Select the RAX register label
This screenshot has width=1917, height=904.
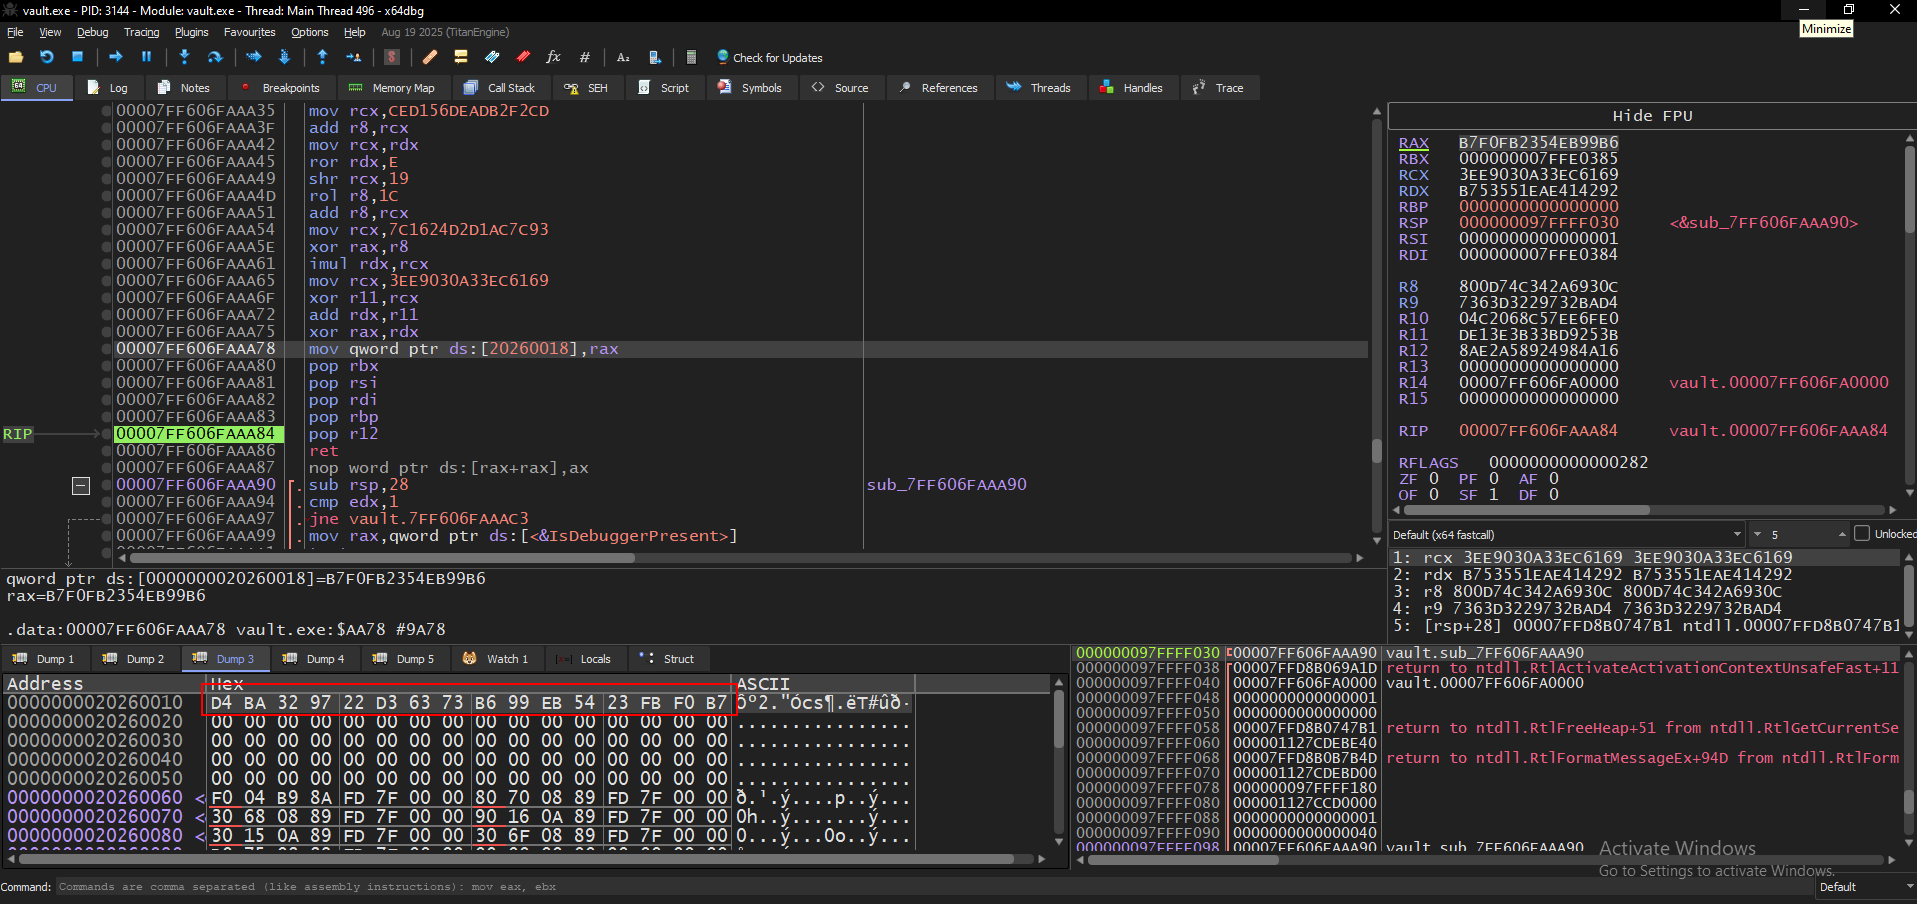click(x=1413, y=143)
